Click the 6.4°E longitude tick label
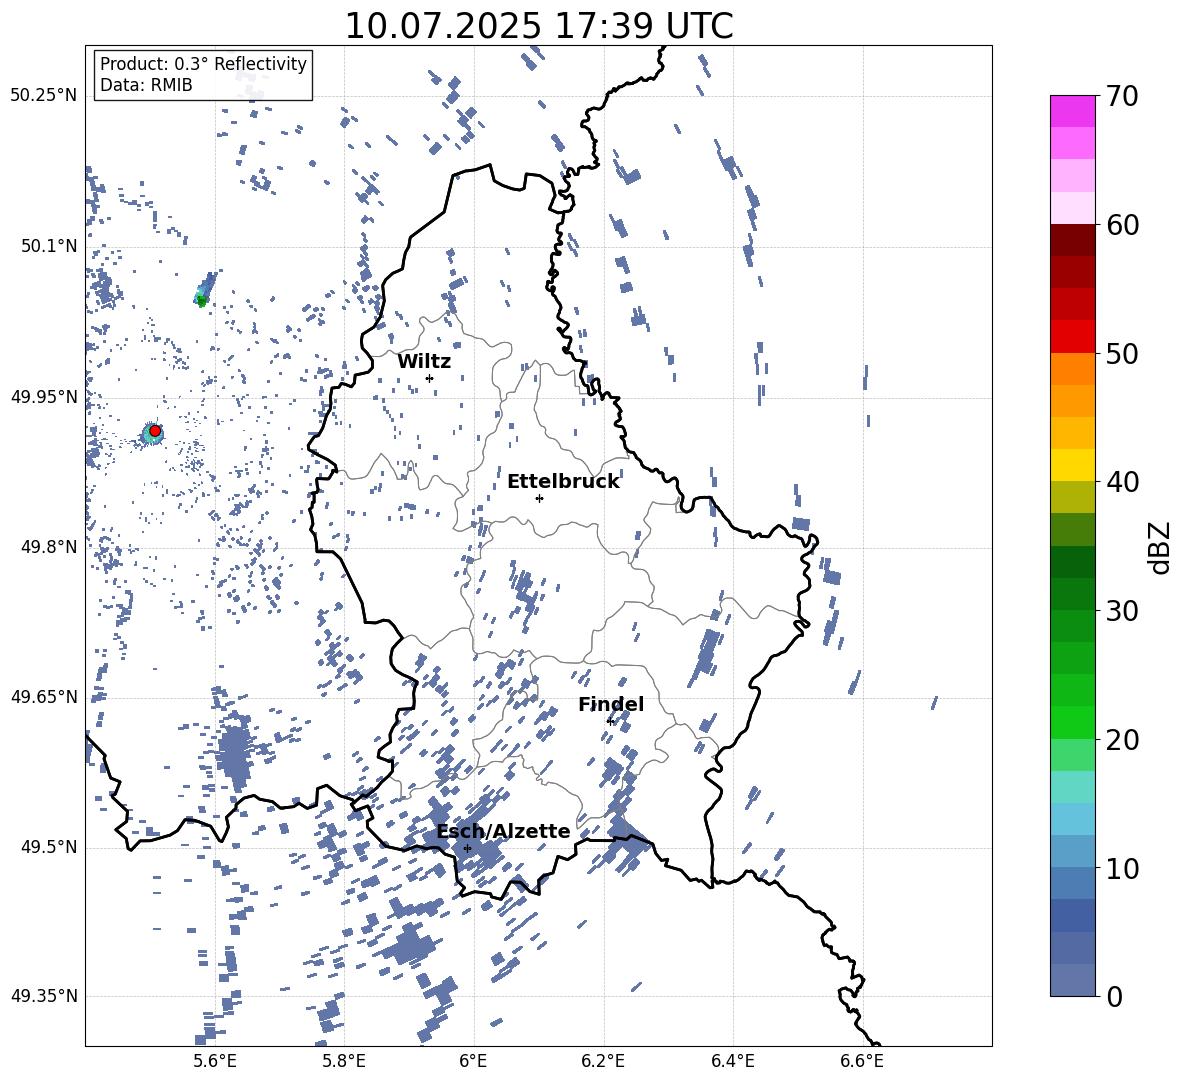The image size is (1184, 1081). click(732, 1061)
